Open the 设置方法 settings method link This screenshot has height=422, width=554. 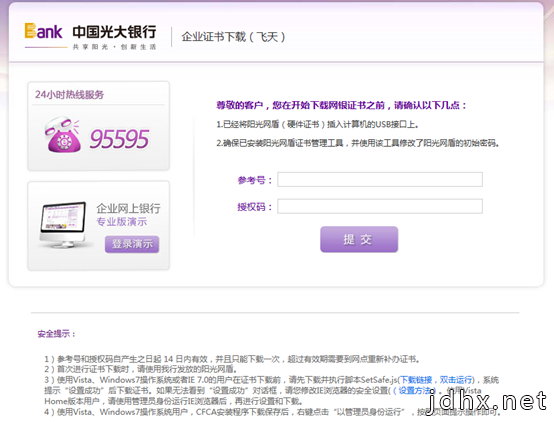414,391
